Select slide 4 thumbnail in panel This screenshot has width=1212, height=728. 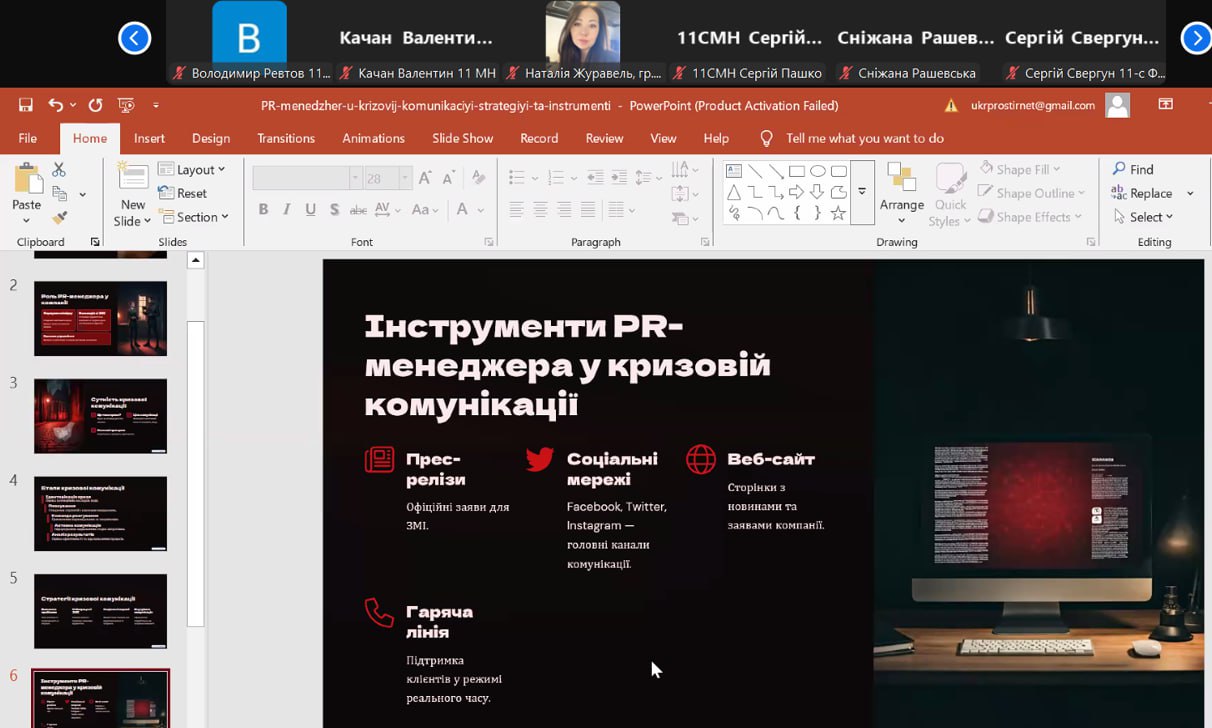[x=100, y=513]
